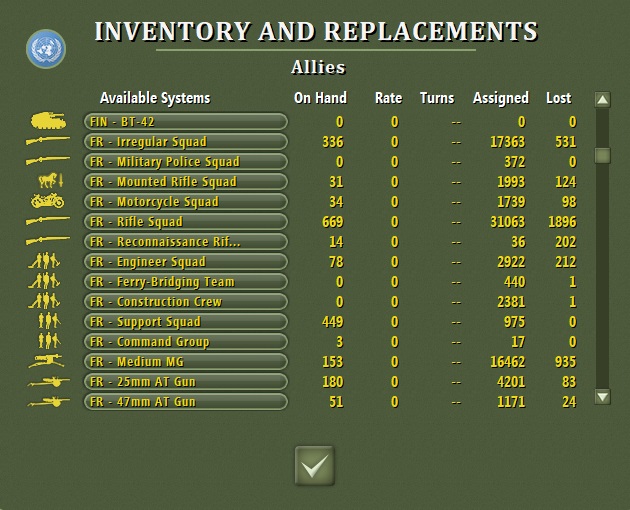Click Lost value 531 for Irregular Squad
The image size is (630, 510).
coord(566,142)
